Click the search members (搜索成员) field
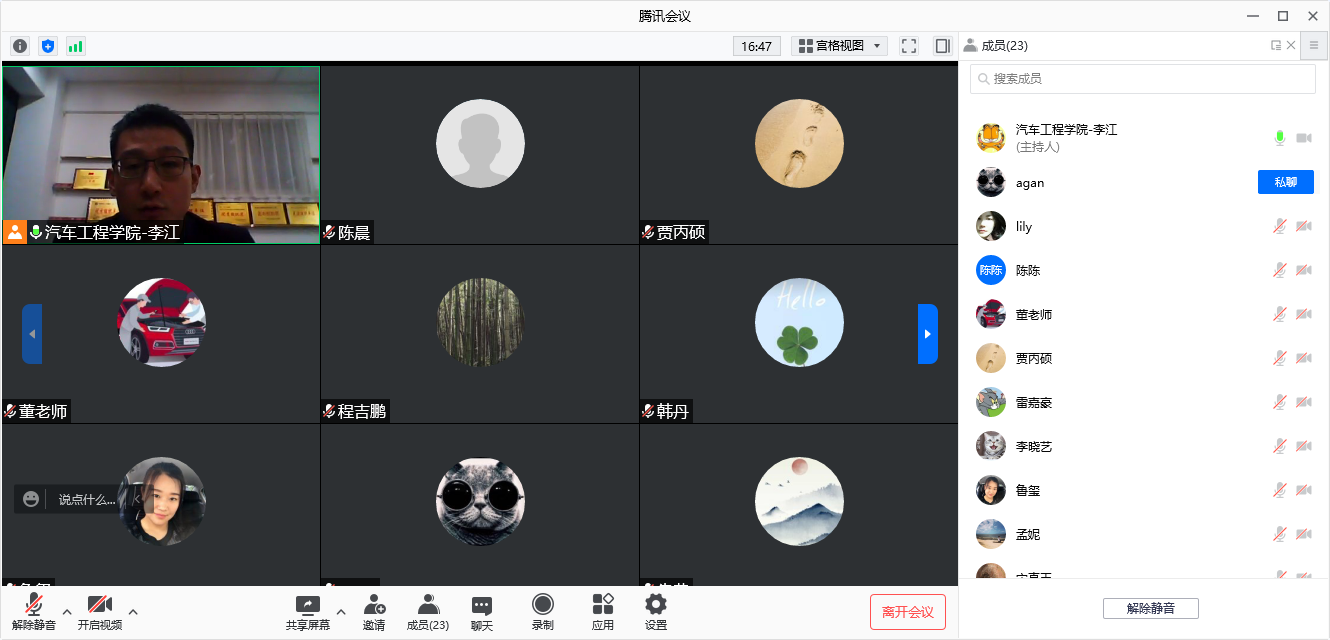1330x640 pixels. [1143, 79]
